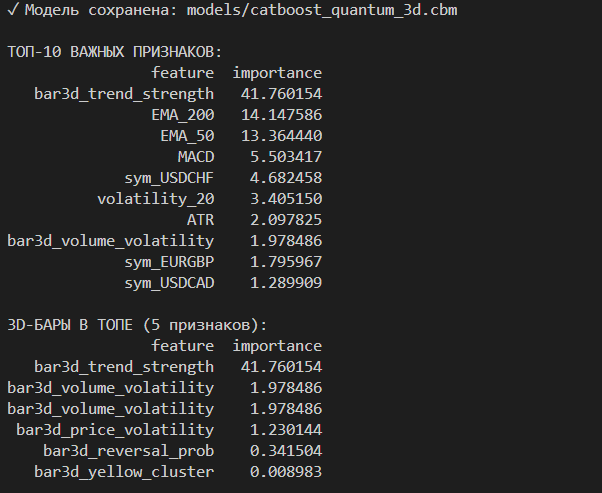This screenshot has width=602, height=493.
Task: Click the ATR feature name
Action: [200, 220]
